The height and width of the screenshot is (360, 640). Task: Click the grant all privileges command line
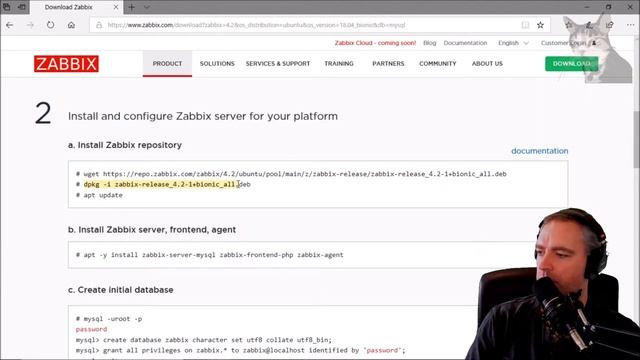(240, 350)
